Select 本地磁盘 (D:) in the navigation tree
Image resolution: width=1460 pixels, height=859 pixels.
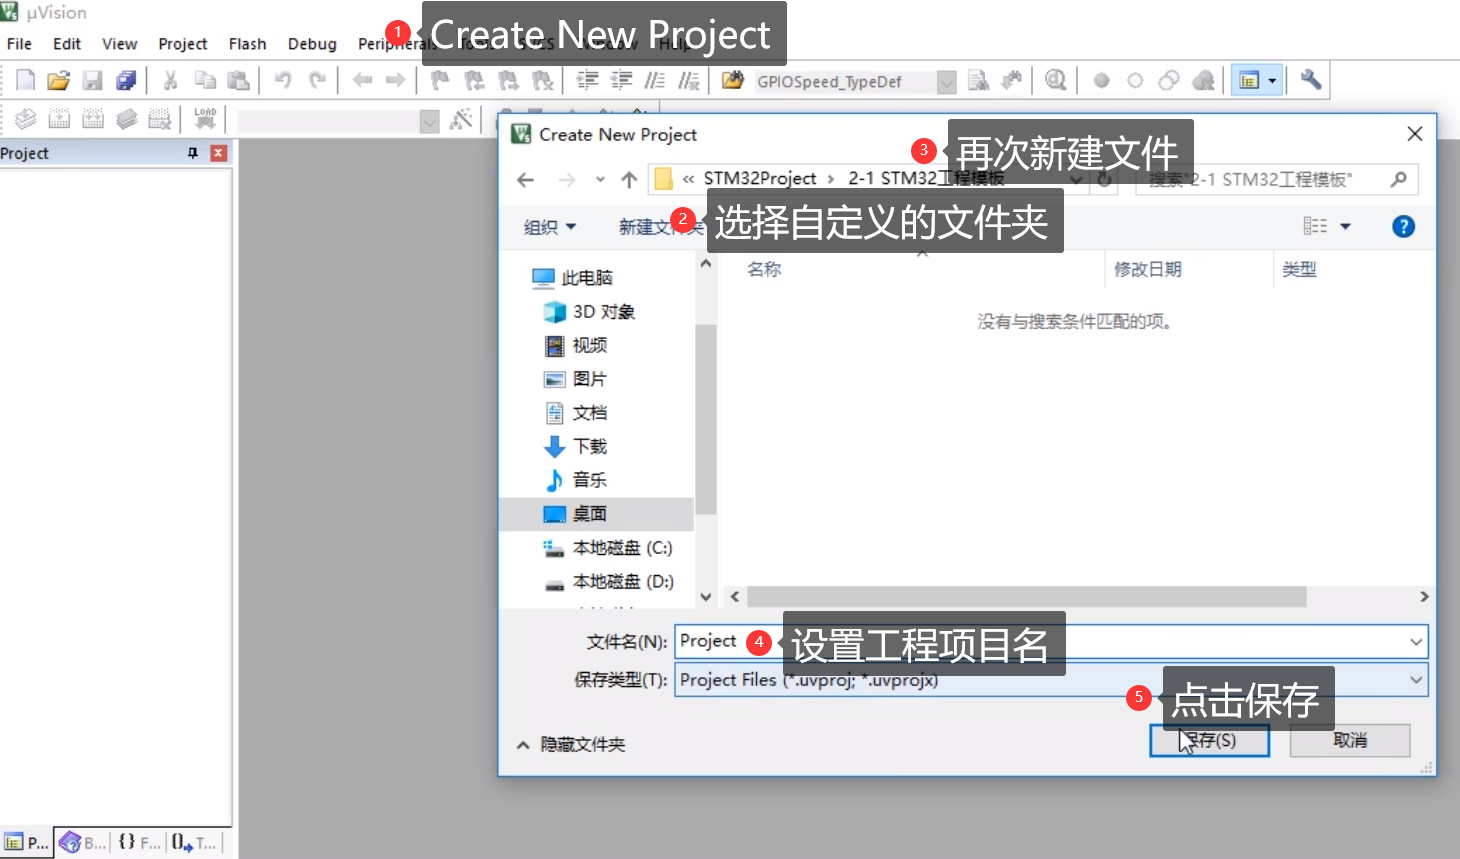pyautogui.click(x=609, y=582)
